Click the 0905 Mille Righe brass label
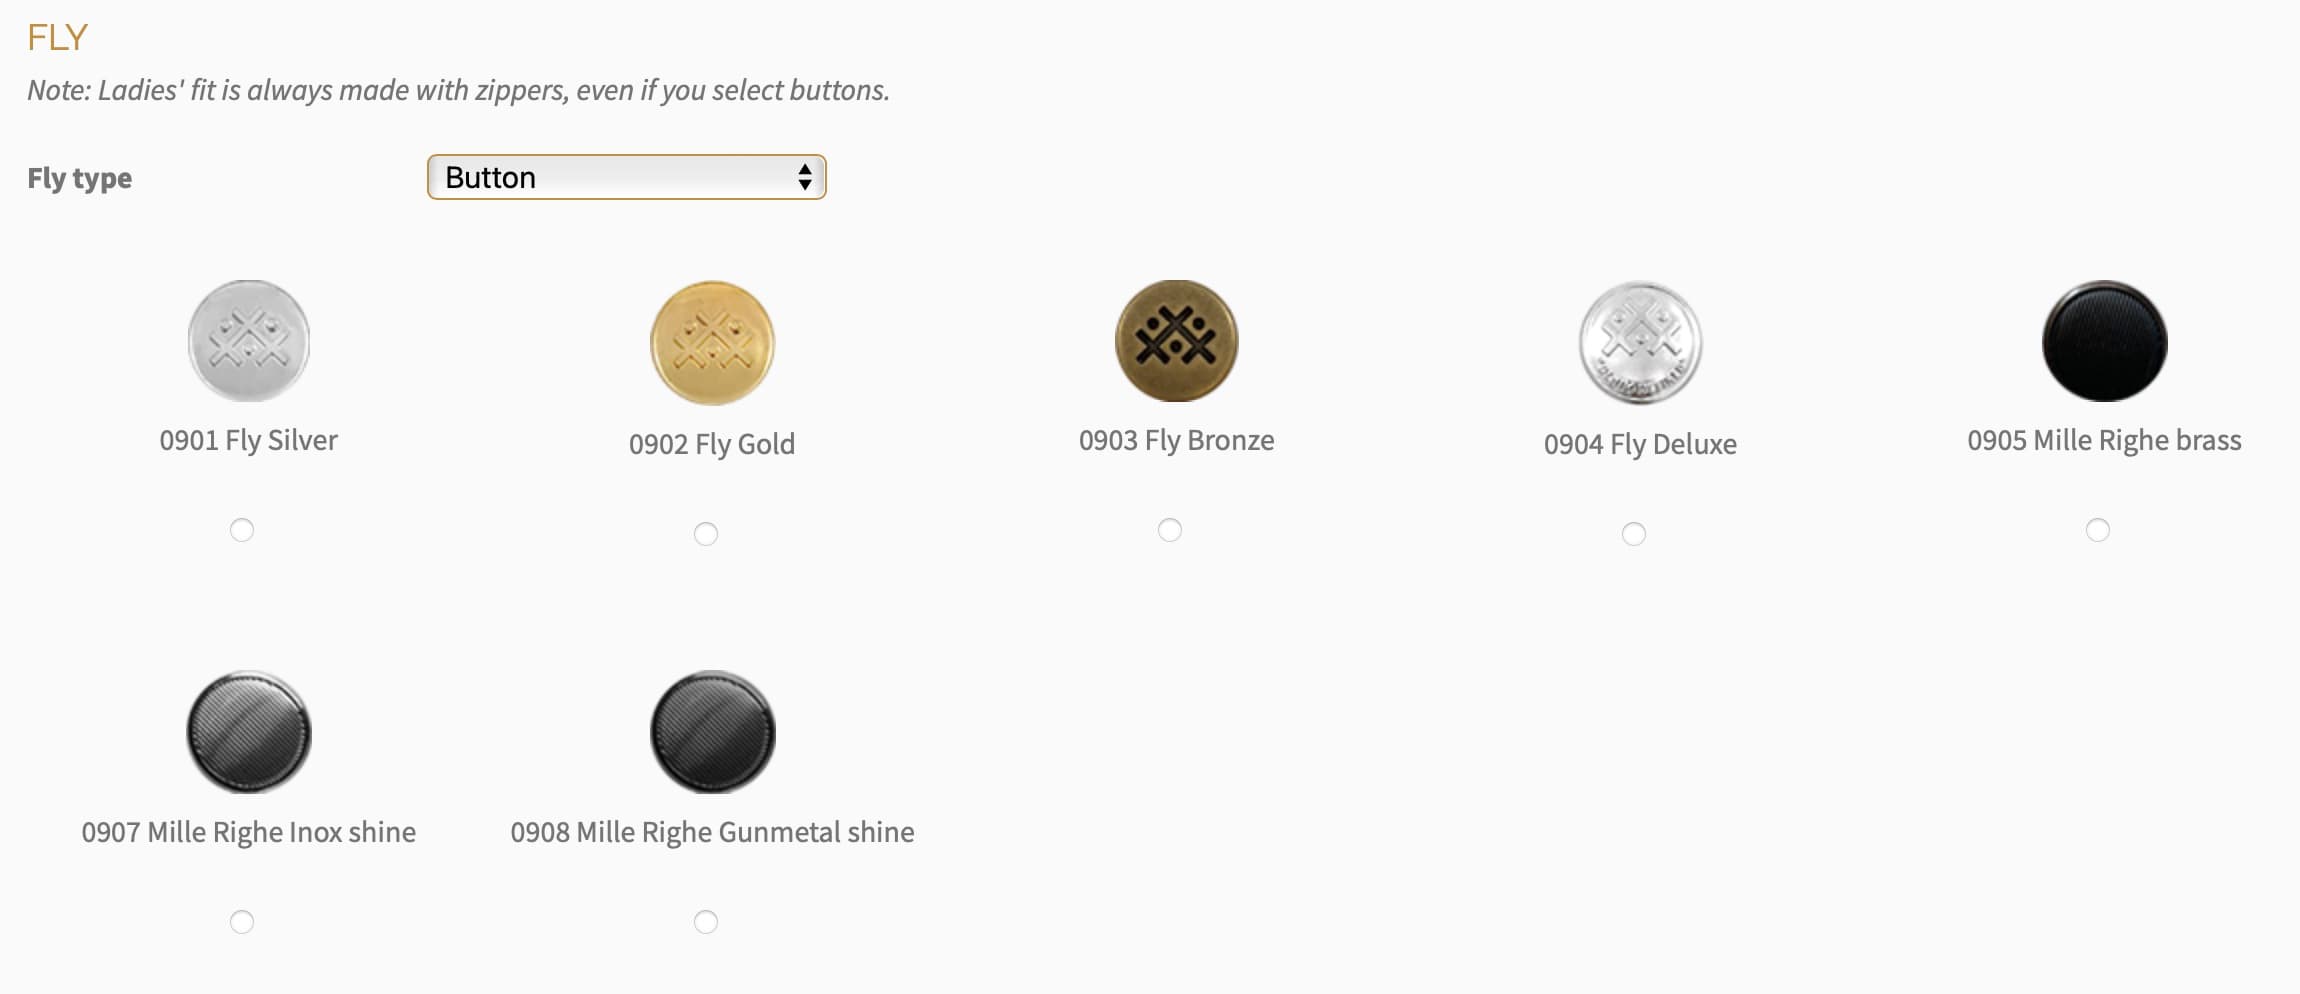The height and width of the screenshot is (994, 2300). click(2104, 441)
